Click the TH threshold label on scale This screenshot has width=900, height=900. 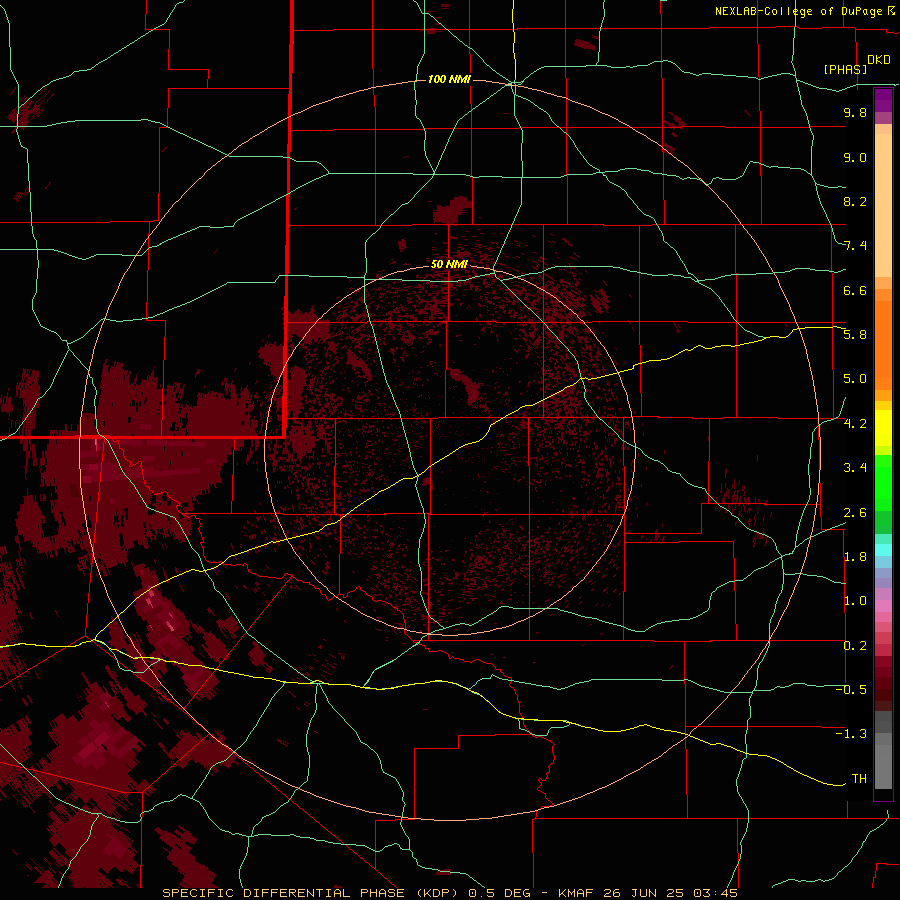click(859, 779)
